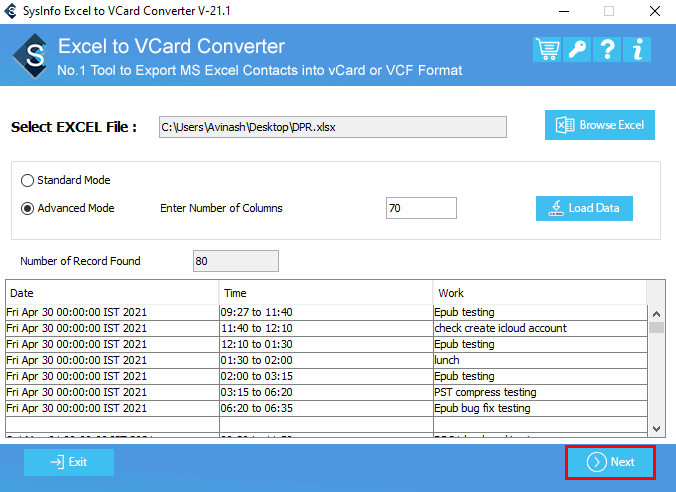
Task: Click date cell in PST compress testing row
Action: tap(113, 392)
